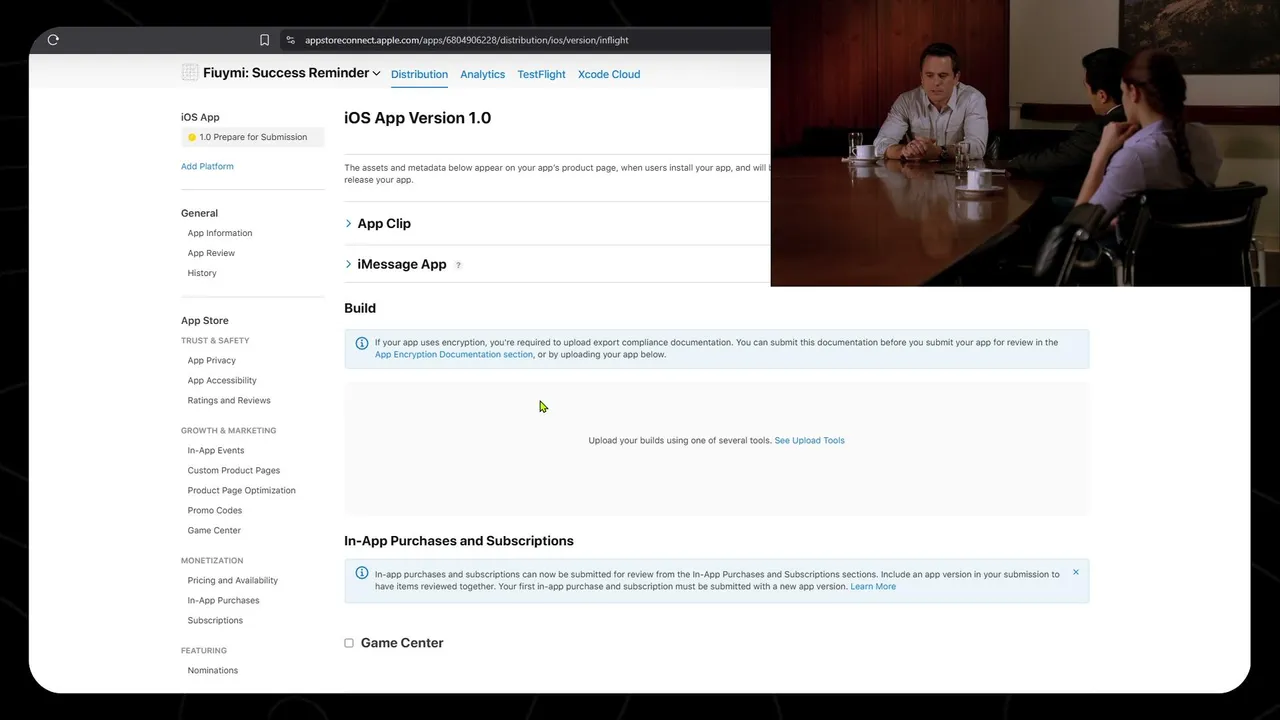
Task: Open Product Page Optimization
Action: click(x=242, y=490)
